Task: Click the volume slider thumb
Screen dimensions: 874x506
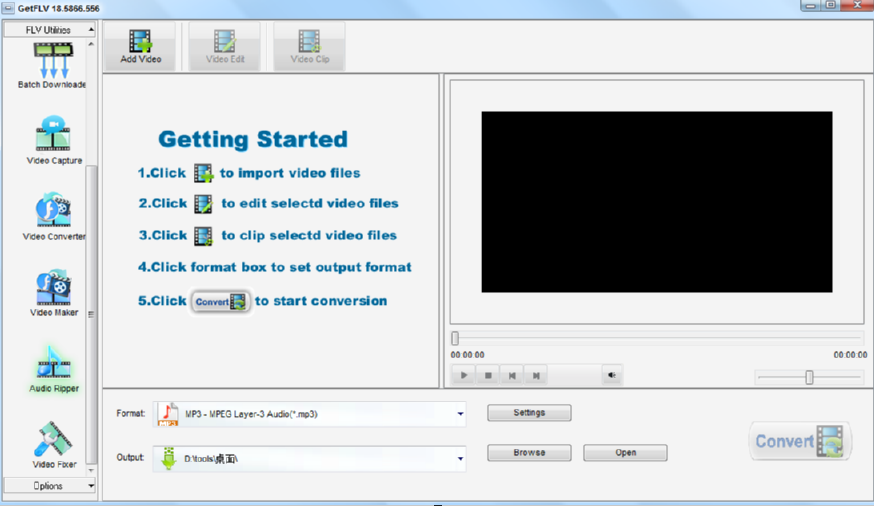Action: coord(809,377)
